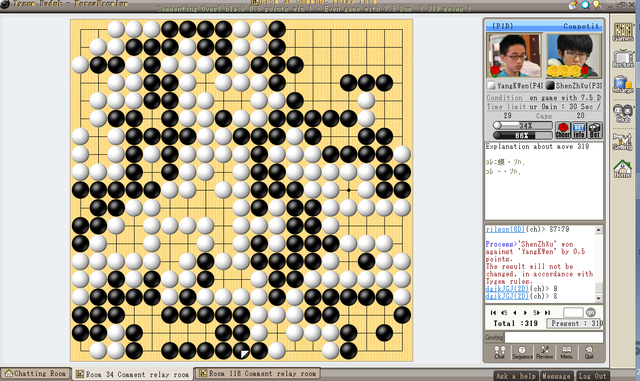640x381 pixels.
Task: Click the move number input field
Action: tap(573, 312)
